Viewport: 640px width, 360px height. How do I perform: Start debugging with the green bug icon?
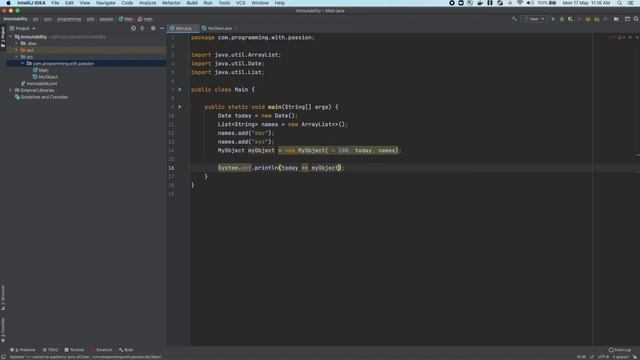(562, 19)
